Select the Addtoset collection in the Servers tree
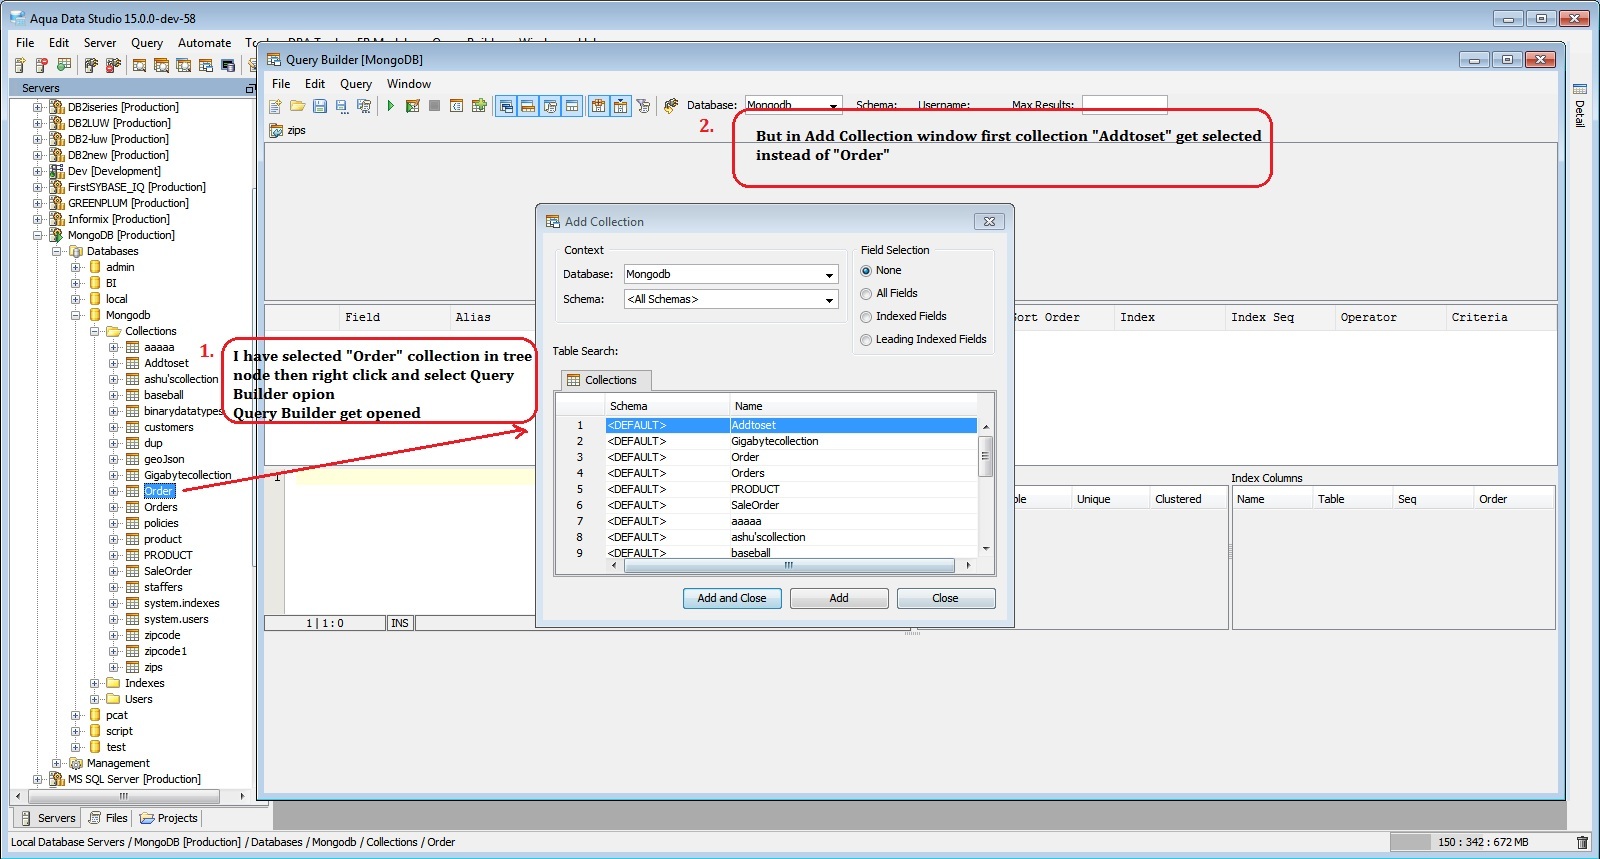 pyautogui.click(x=166, y=363)
